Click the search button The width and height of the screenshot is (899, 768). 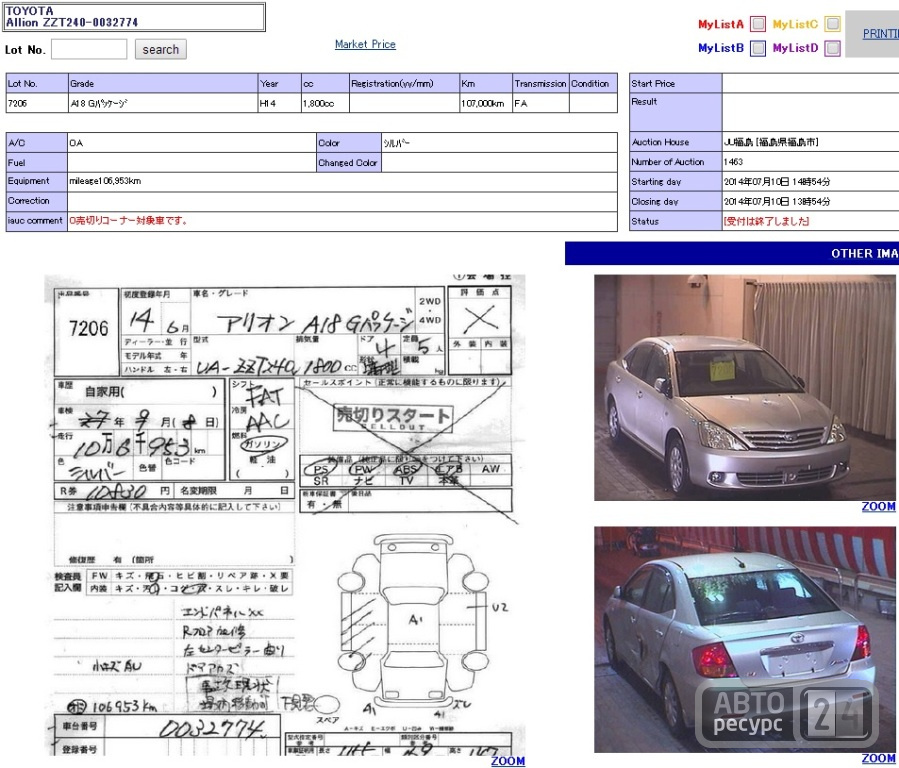point(161,49)
